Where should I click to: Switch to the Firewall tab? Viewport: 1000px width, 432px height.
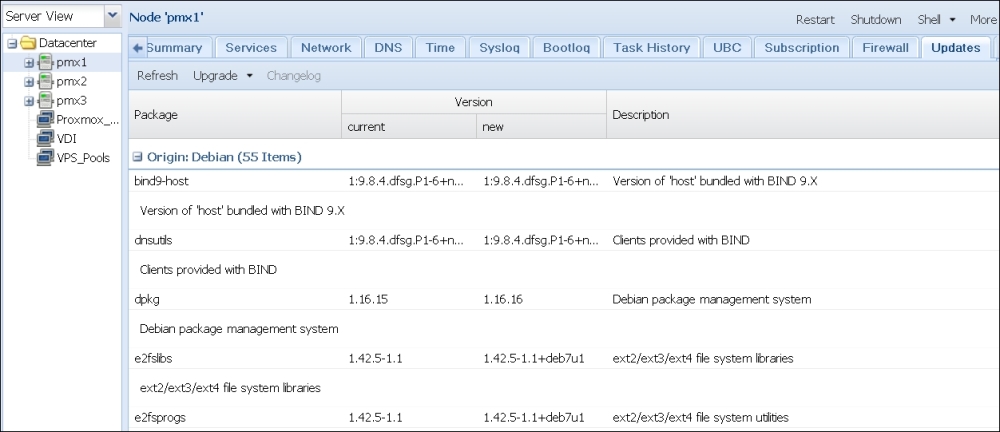pos(885,48)
